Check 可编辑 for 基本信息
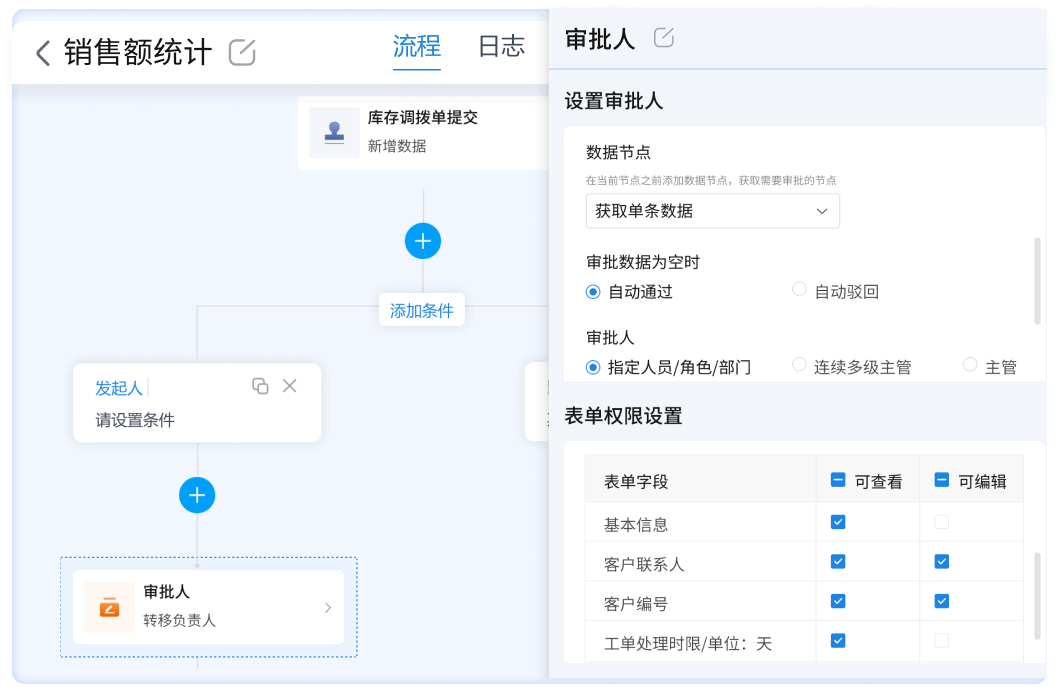Screen dimensions: 1059x687 coord(941,522)
